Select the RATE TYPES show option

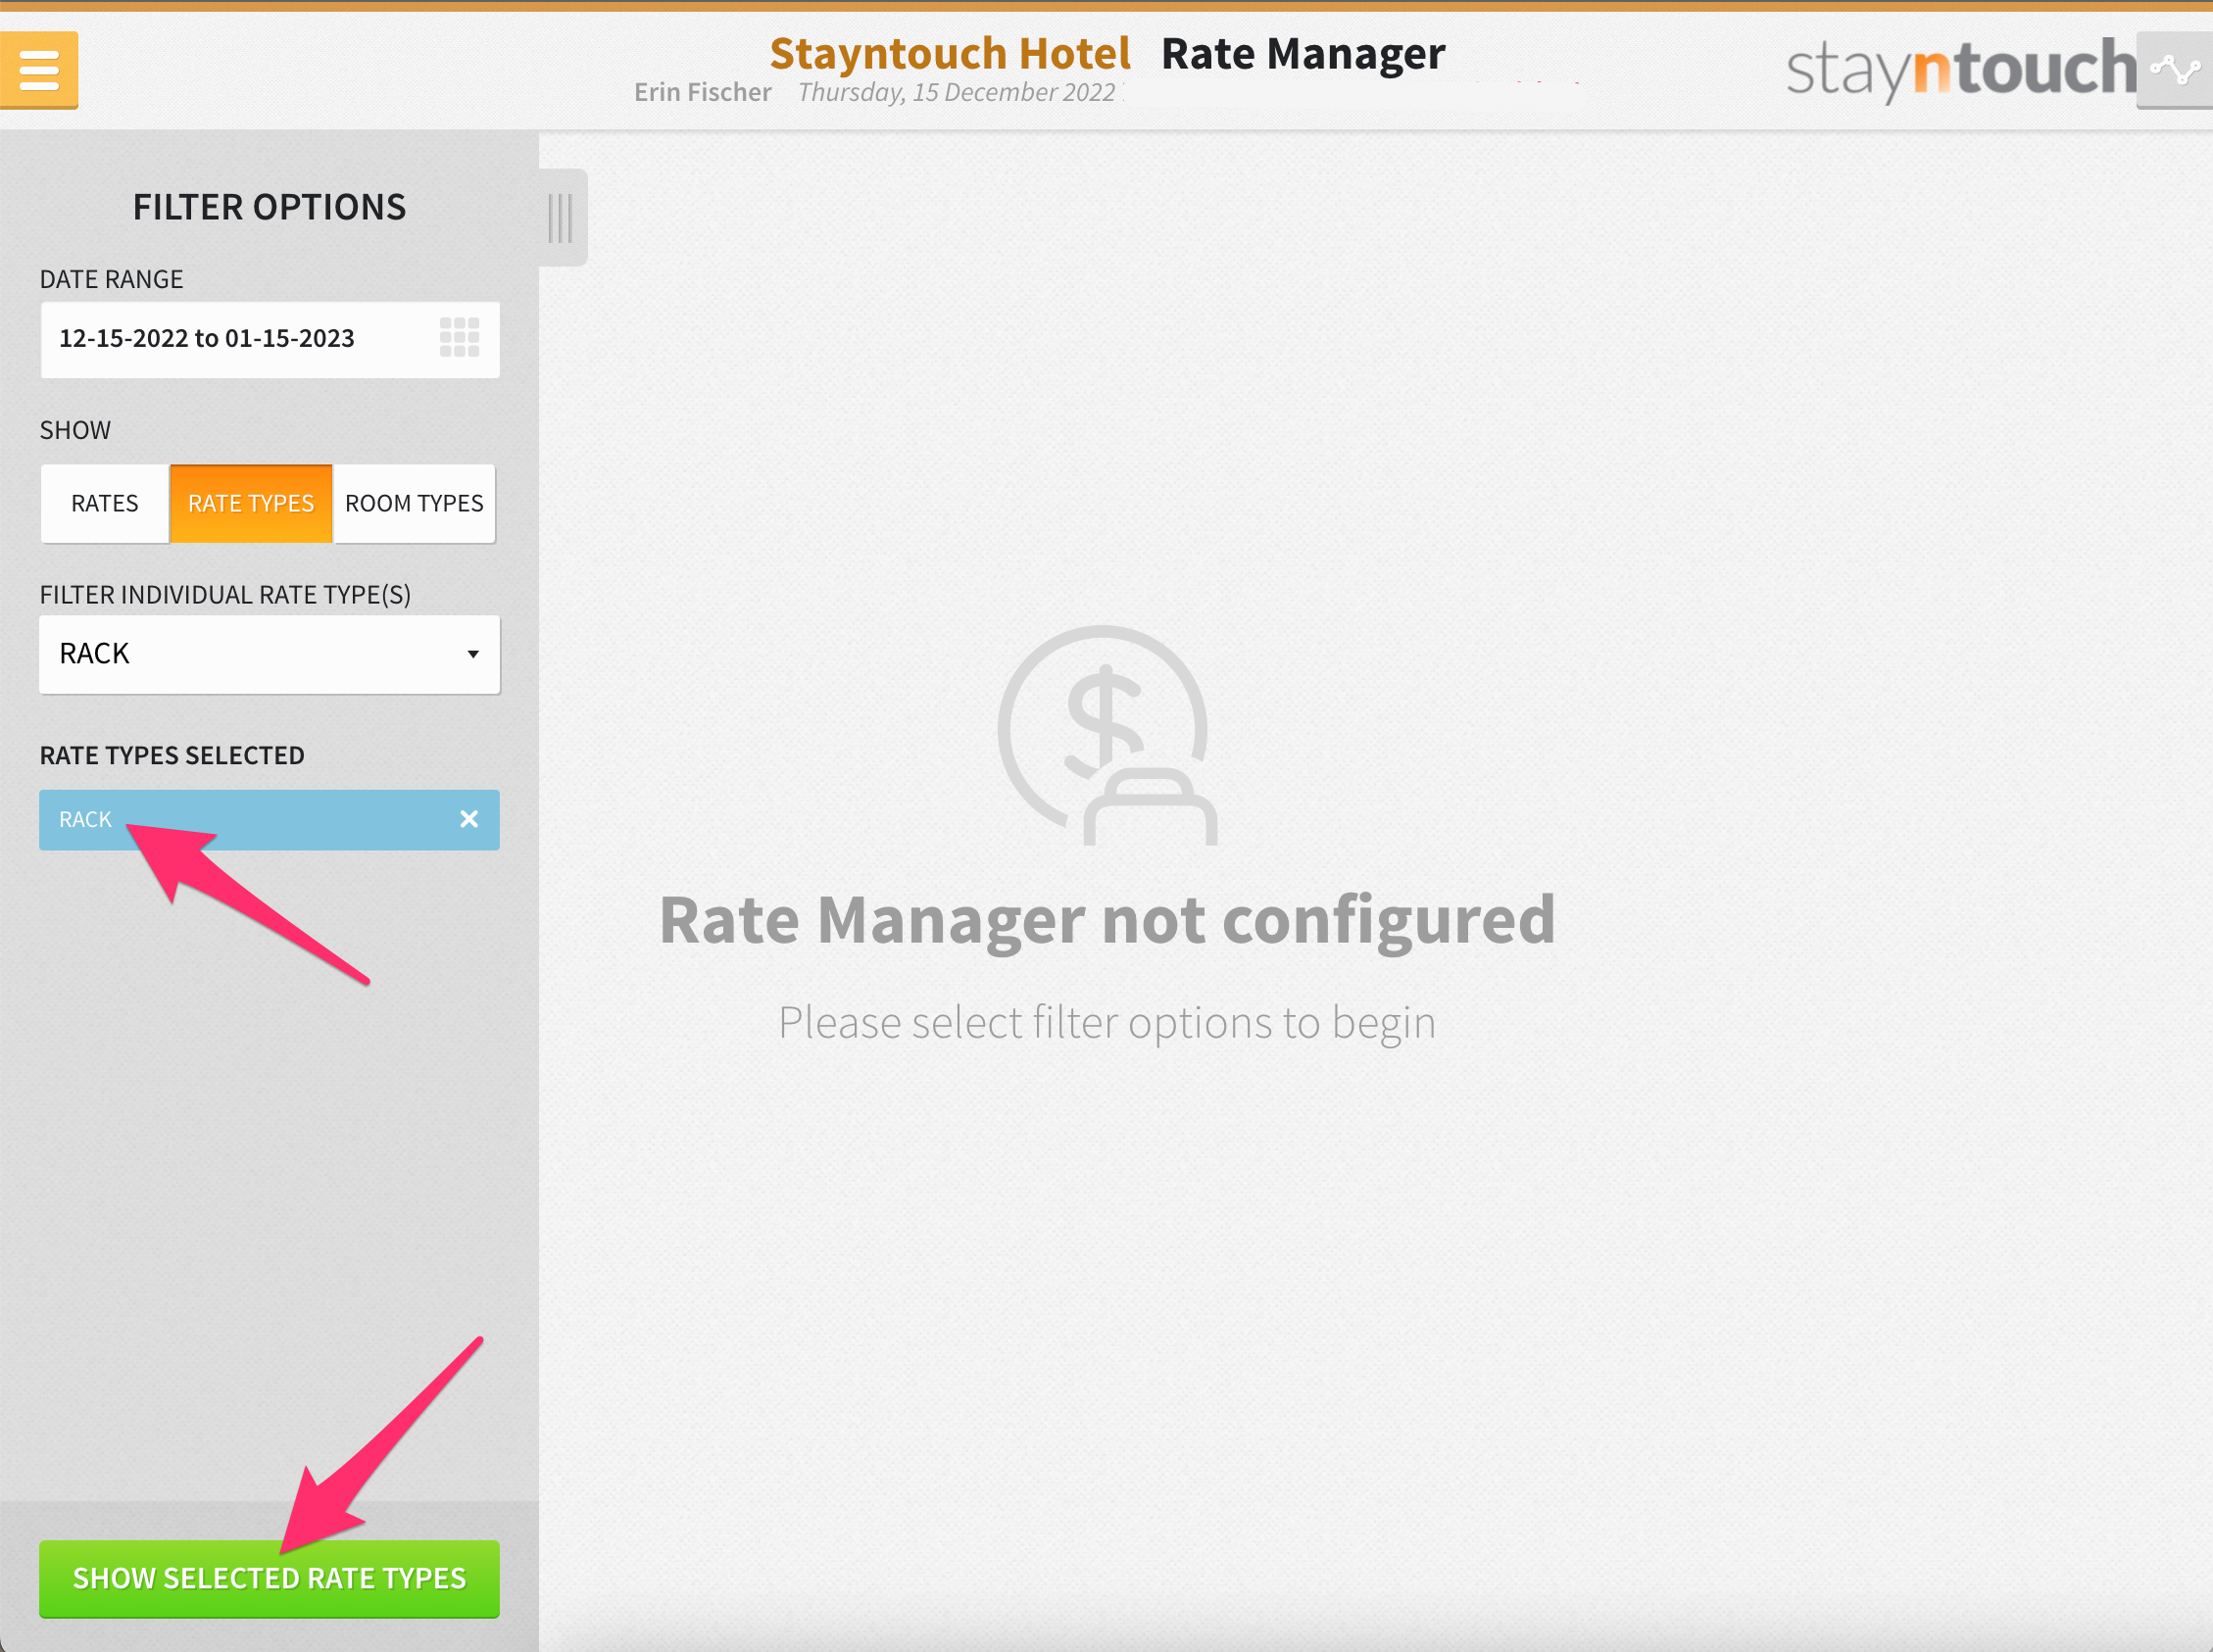click(x=251, y=503)
